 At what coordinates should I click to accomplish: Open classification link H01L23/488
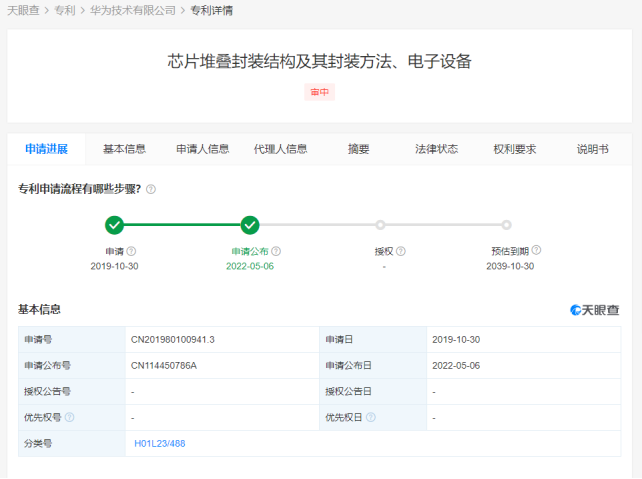coord(160,443)
